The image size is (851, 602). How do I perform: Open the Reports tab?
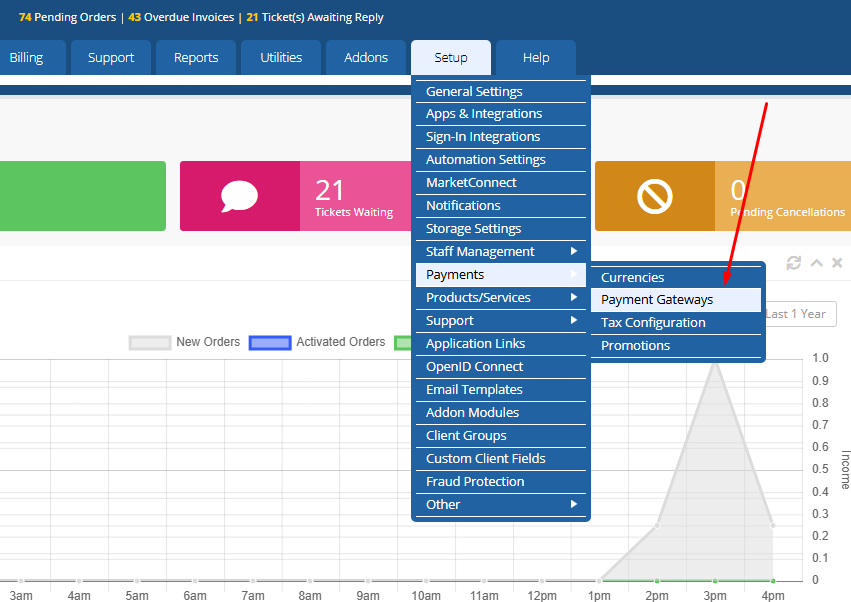point(196,58)
